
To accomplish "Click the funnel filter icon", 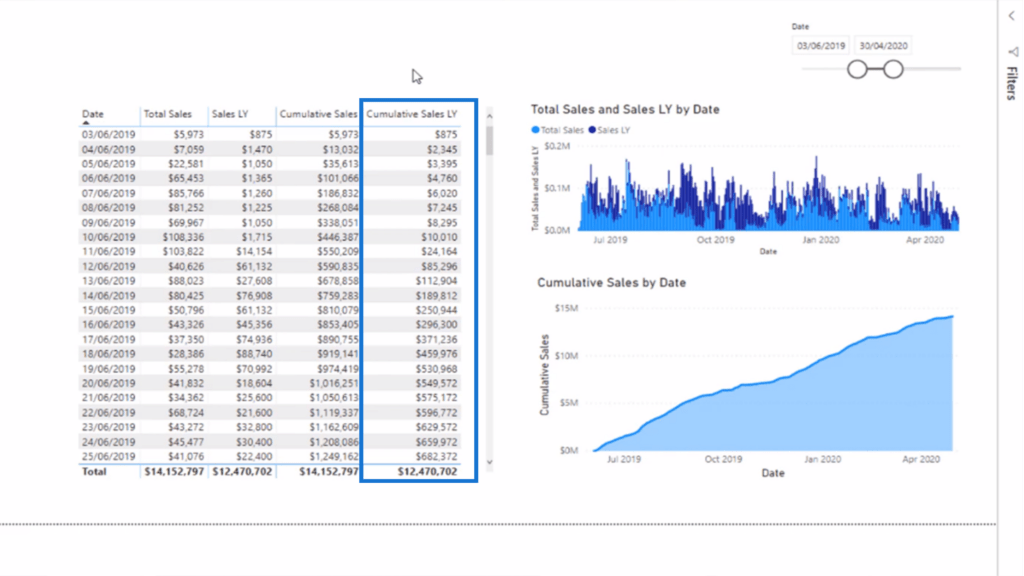I will (1011, 52).
